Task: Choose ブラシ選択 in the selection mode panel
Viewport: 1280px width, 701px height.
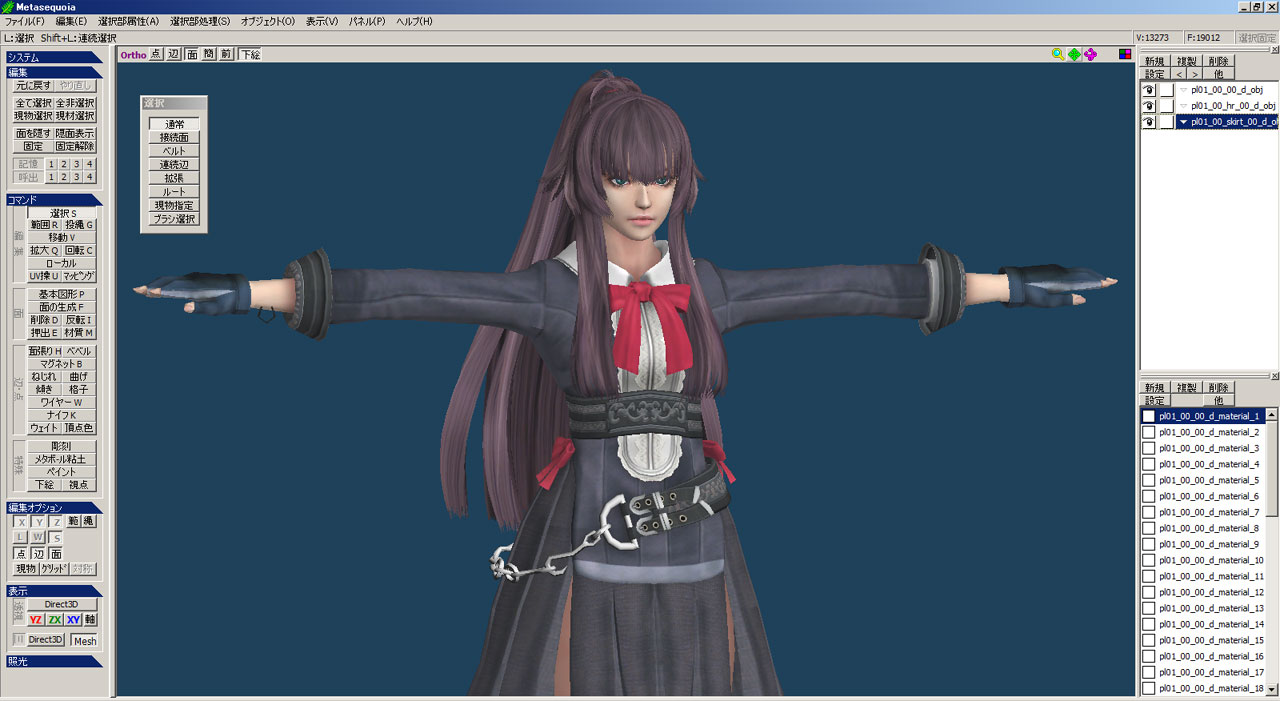Action: click(x=174, y=219)
